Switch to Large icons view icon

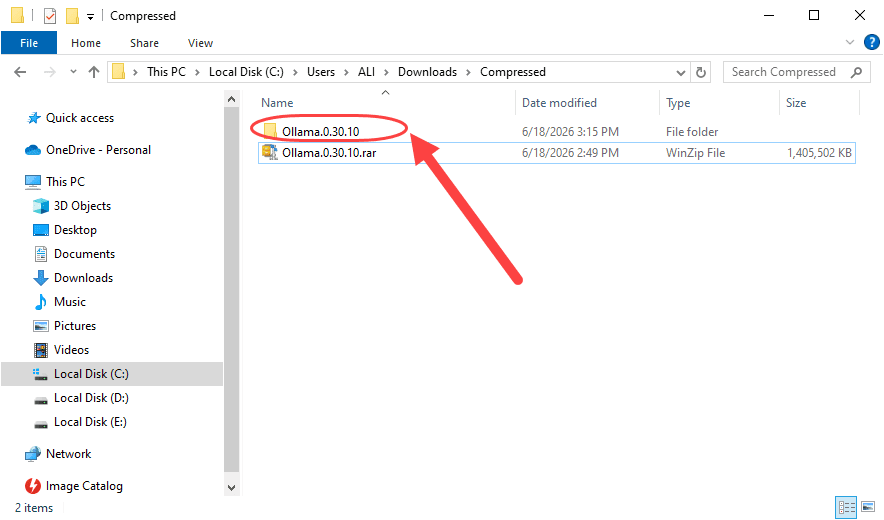(868, 507)
